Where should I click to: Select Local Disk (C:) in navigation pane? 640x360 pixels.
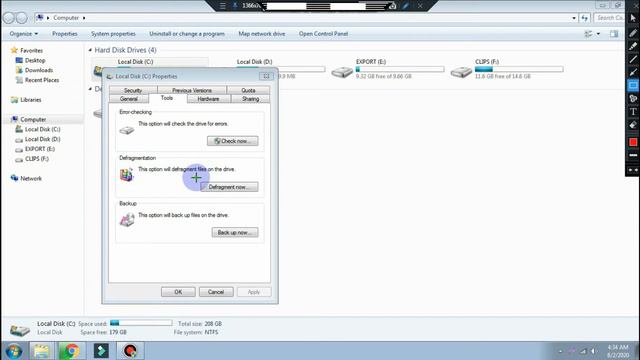pyautogui.click(x=38, y=129)
